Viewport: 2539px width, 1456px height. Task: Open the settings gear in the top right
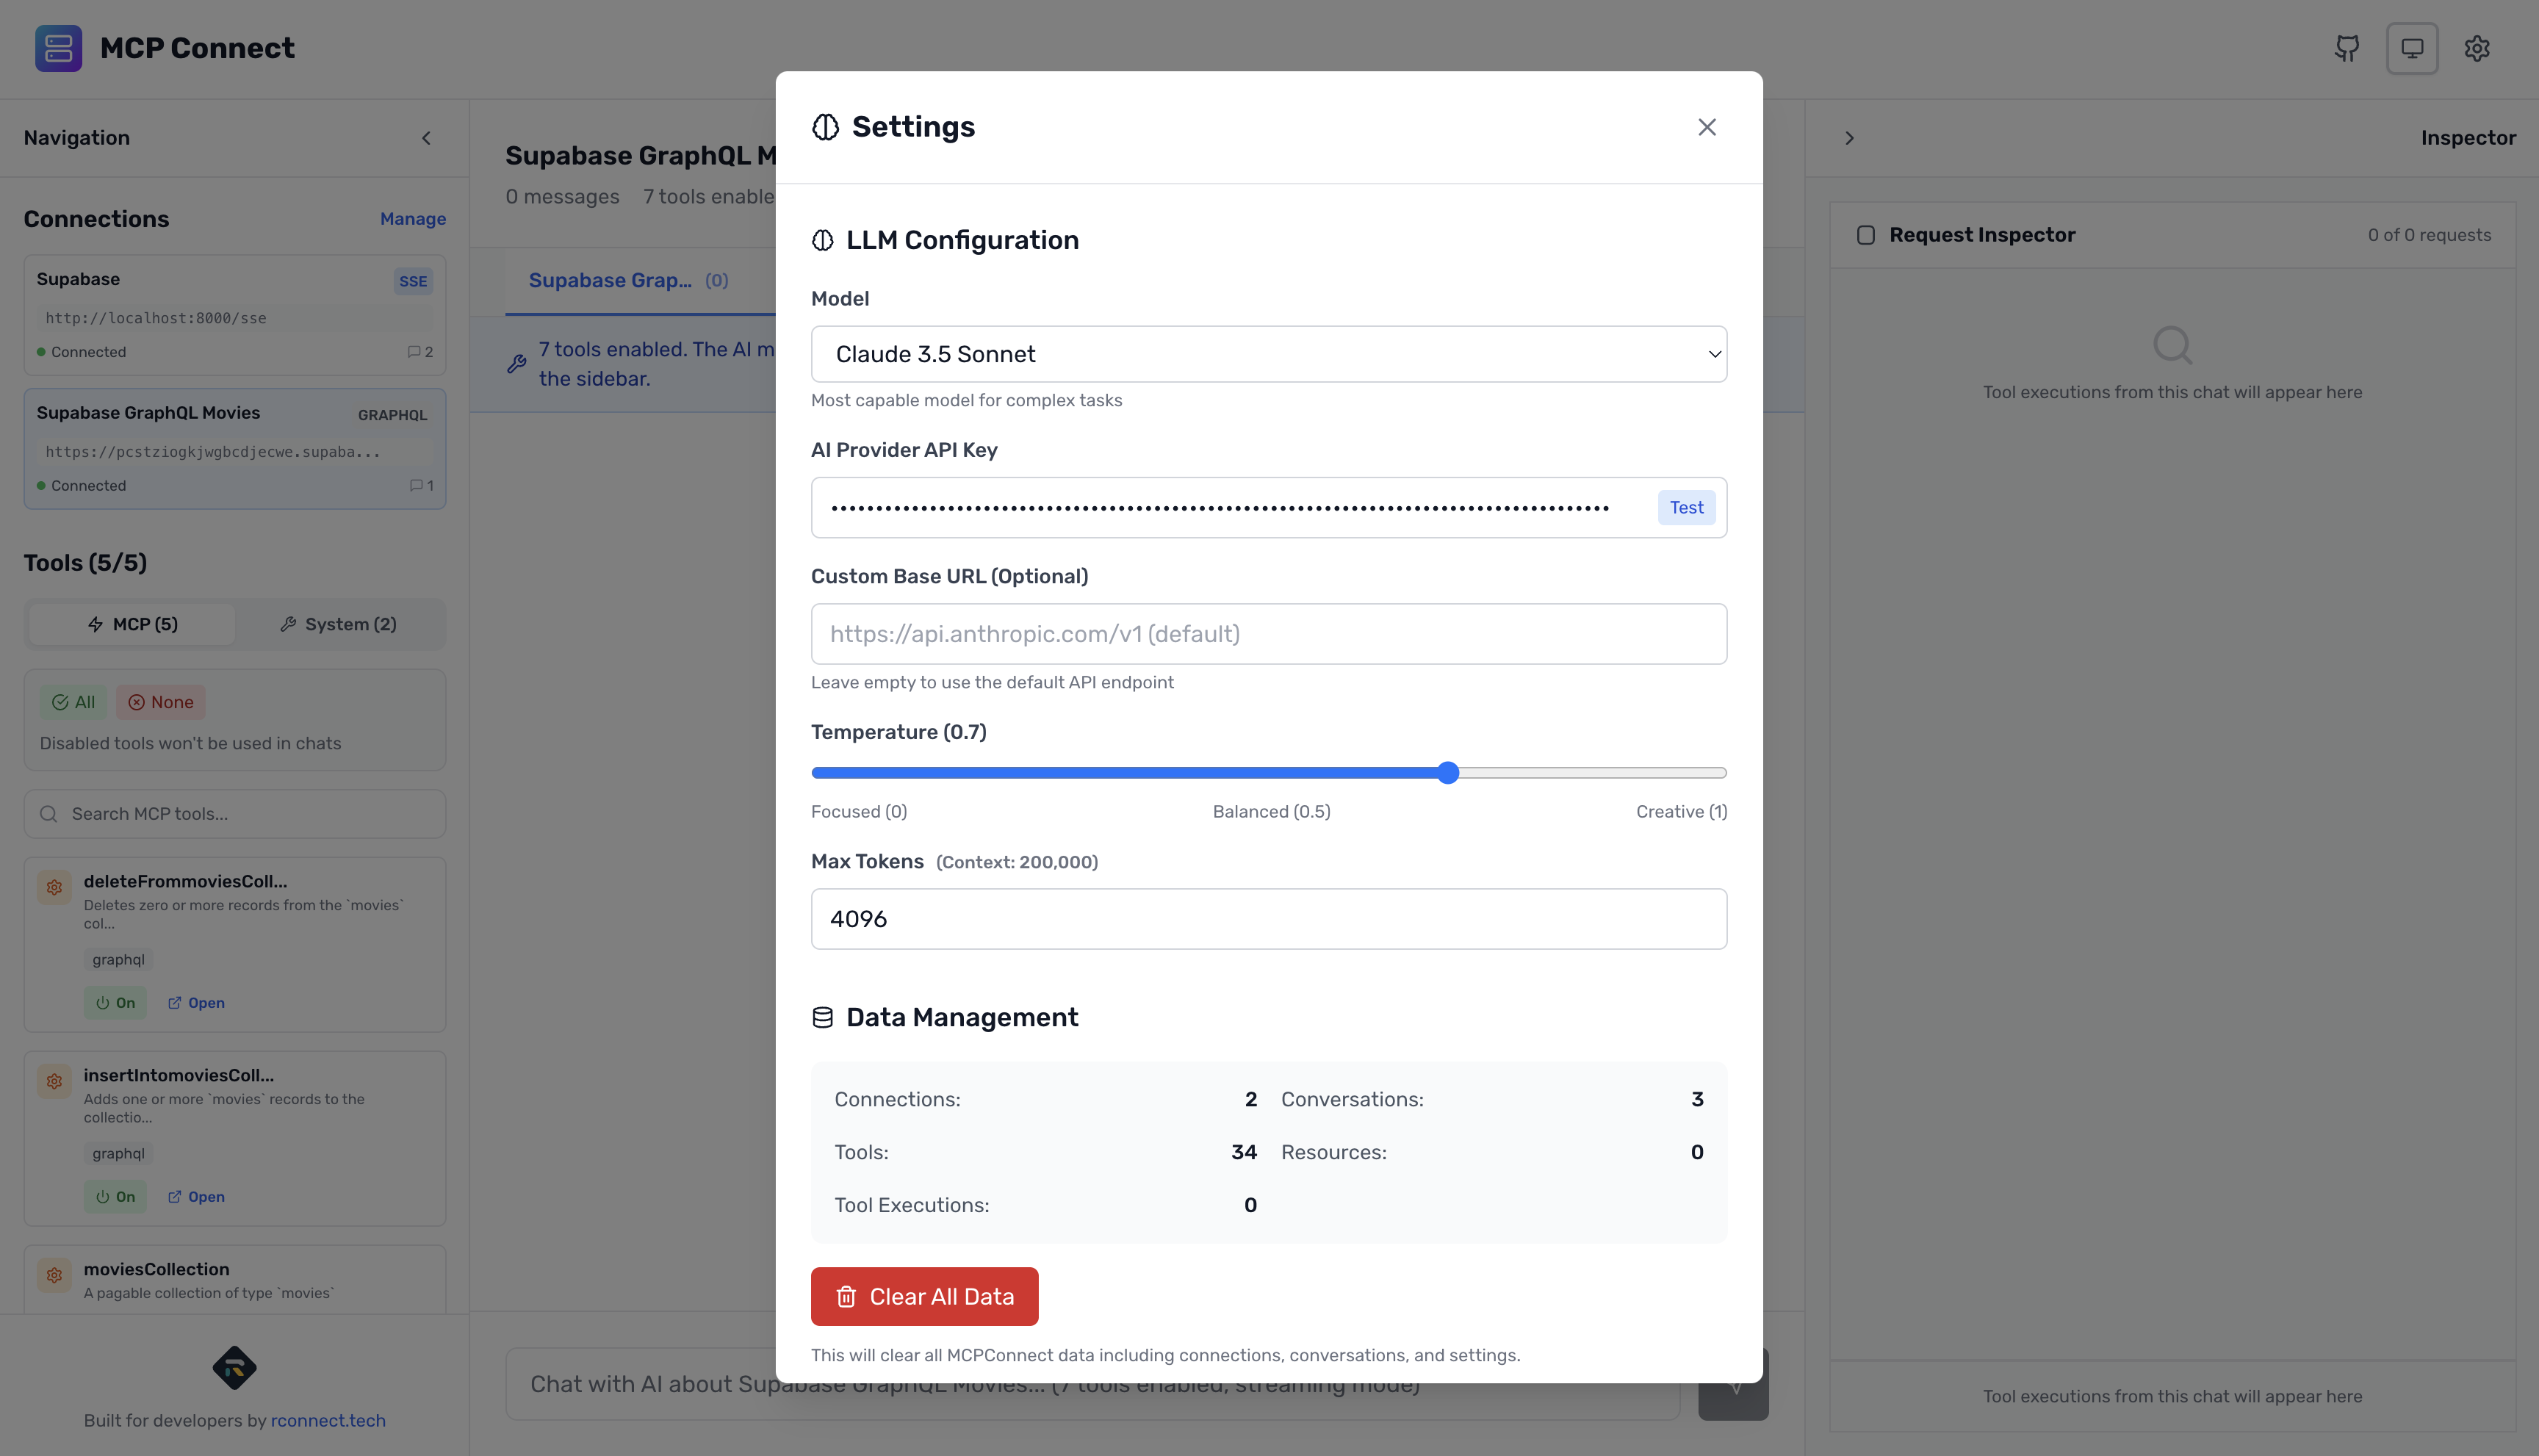[x=2477, y=48]
